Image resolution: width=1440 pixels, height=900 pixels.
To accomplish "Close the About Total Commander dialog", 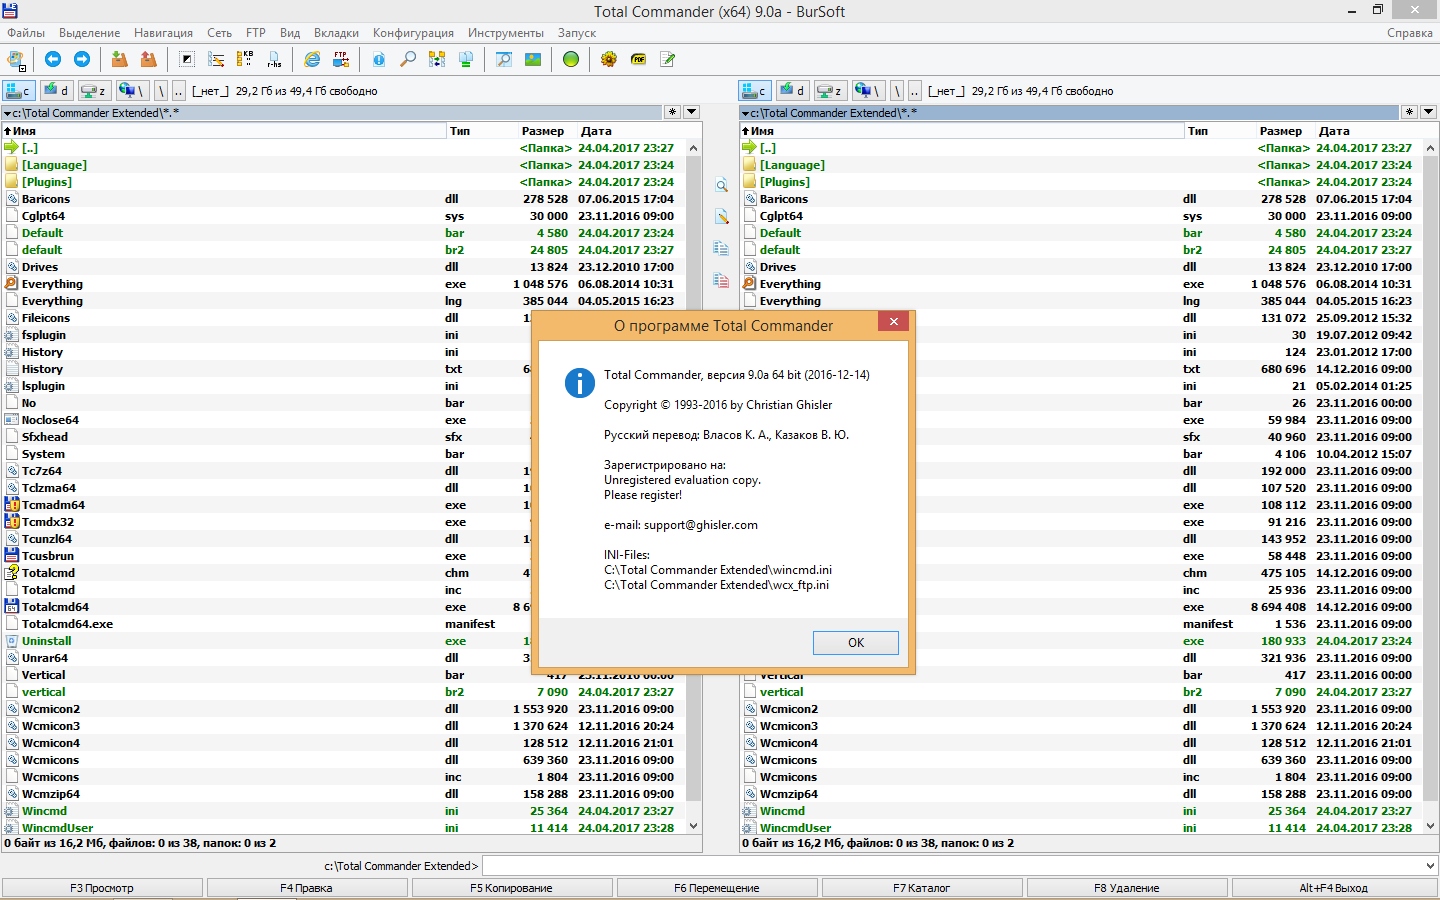I will (894, 321).
